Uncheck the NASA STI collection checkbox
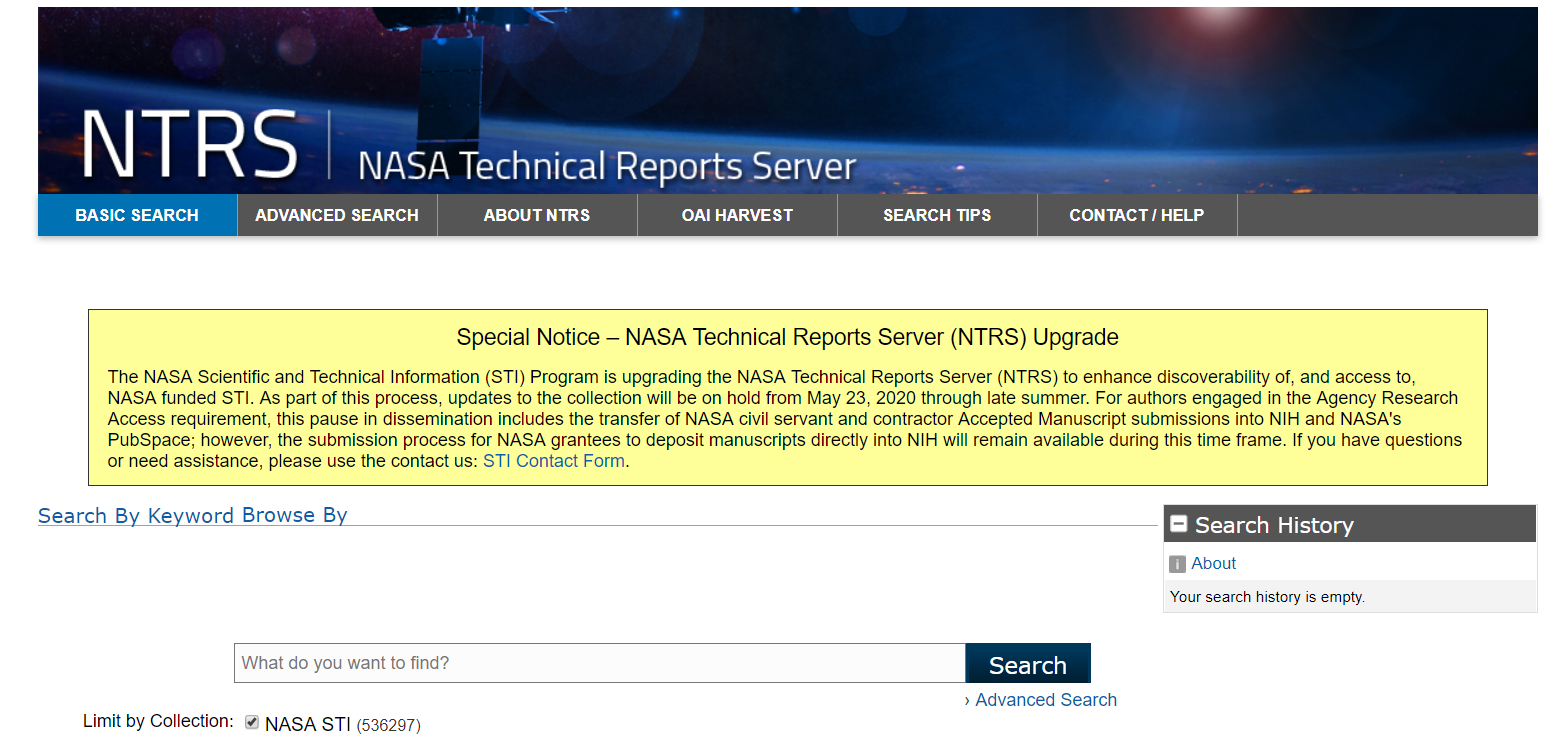Image resolution: width=1568 pixels, height=742 pixels. (252, 722)
